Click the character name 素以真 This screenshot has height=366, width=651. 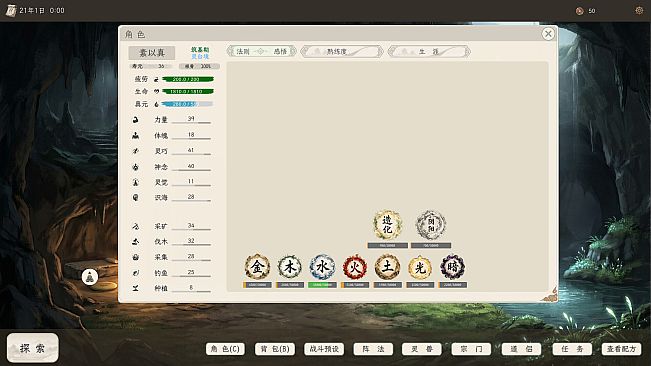tap(152, 53)
